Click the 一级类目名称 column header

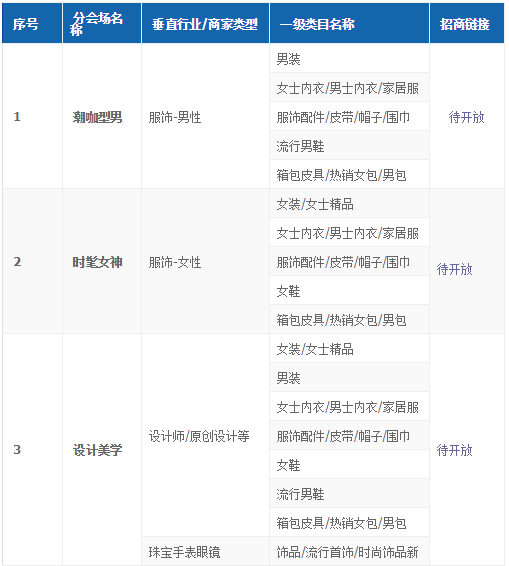pos(349,23)
